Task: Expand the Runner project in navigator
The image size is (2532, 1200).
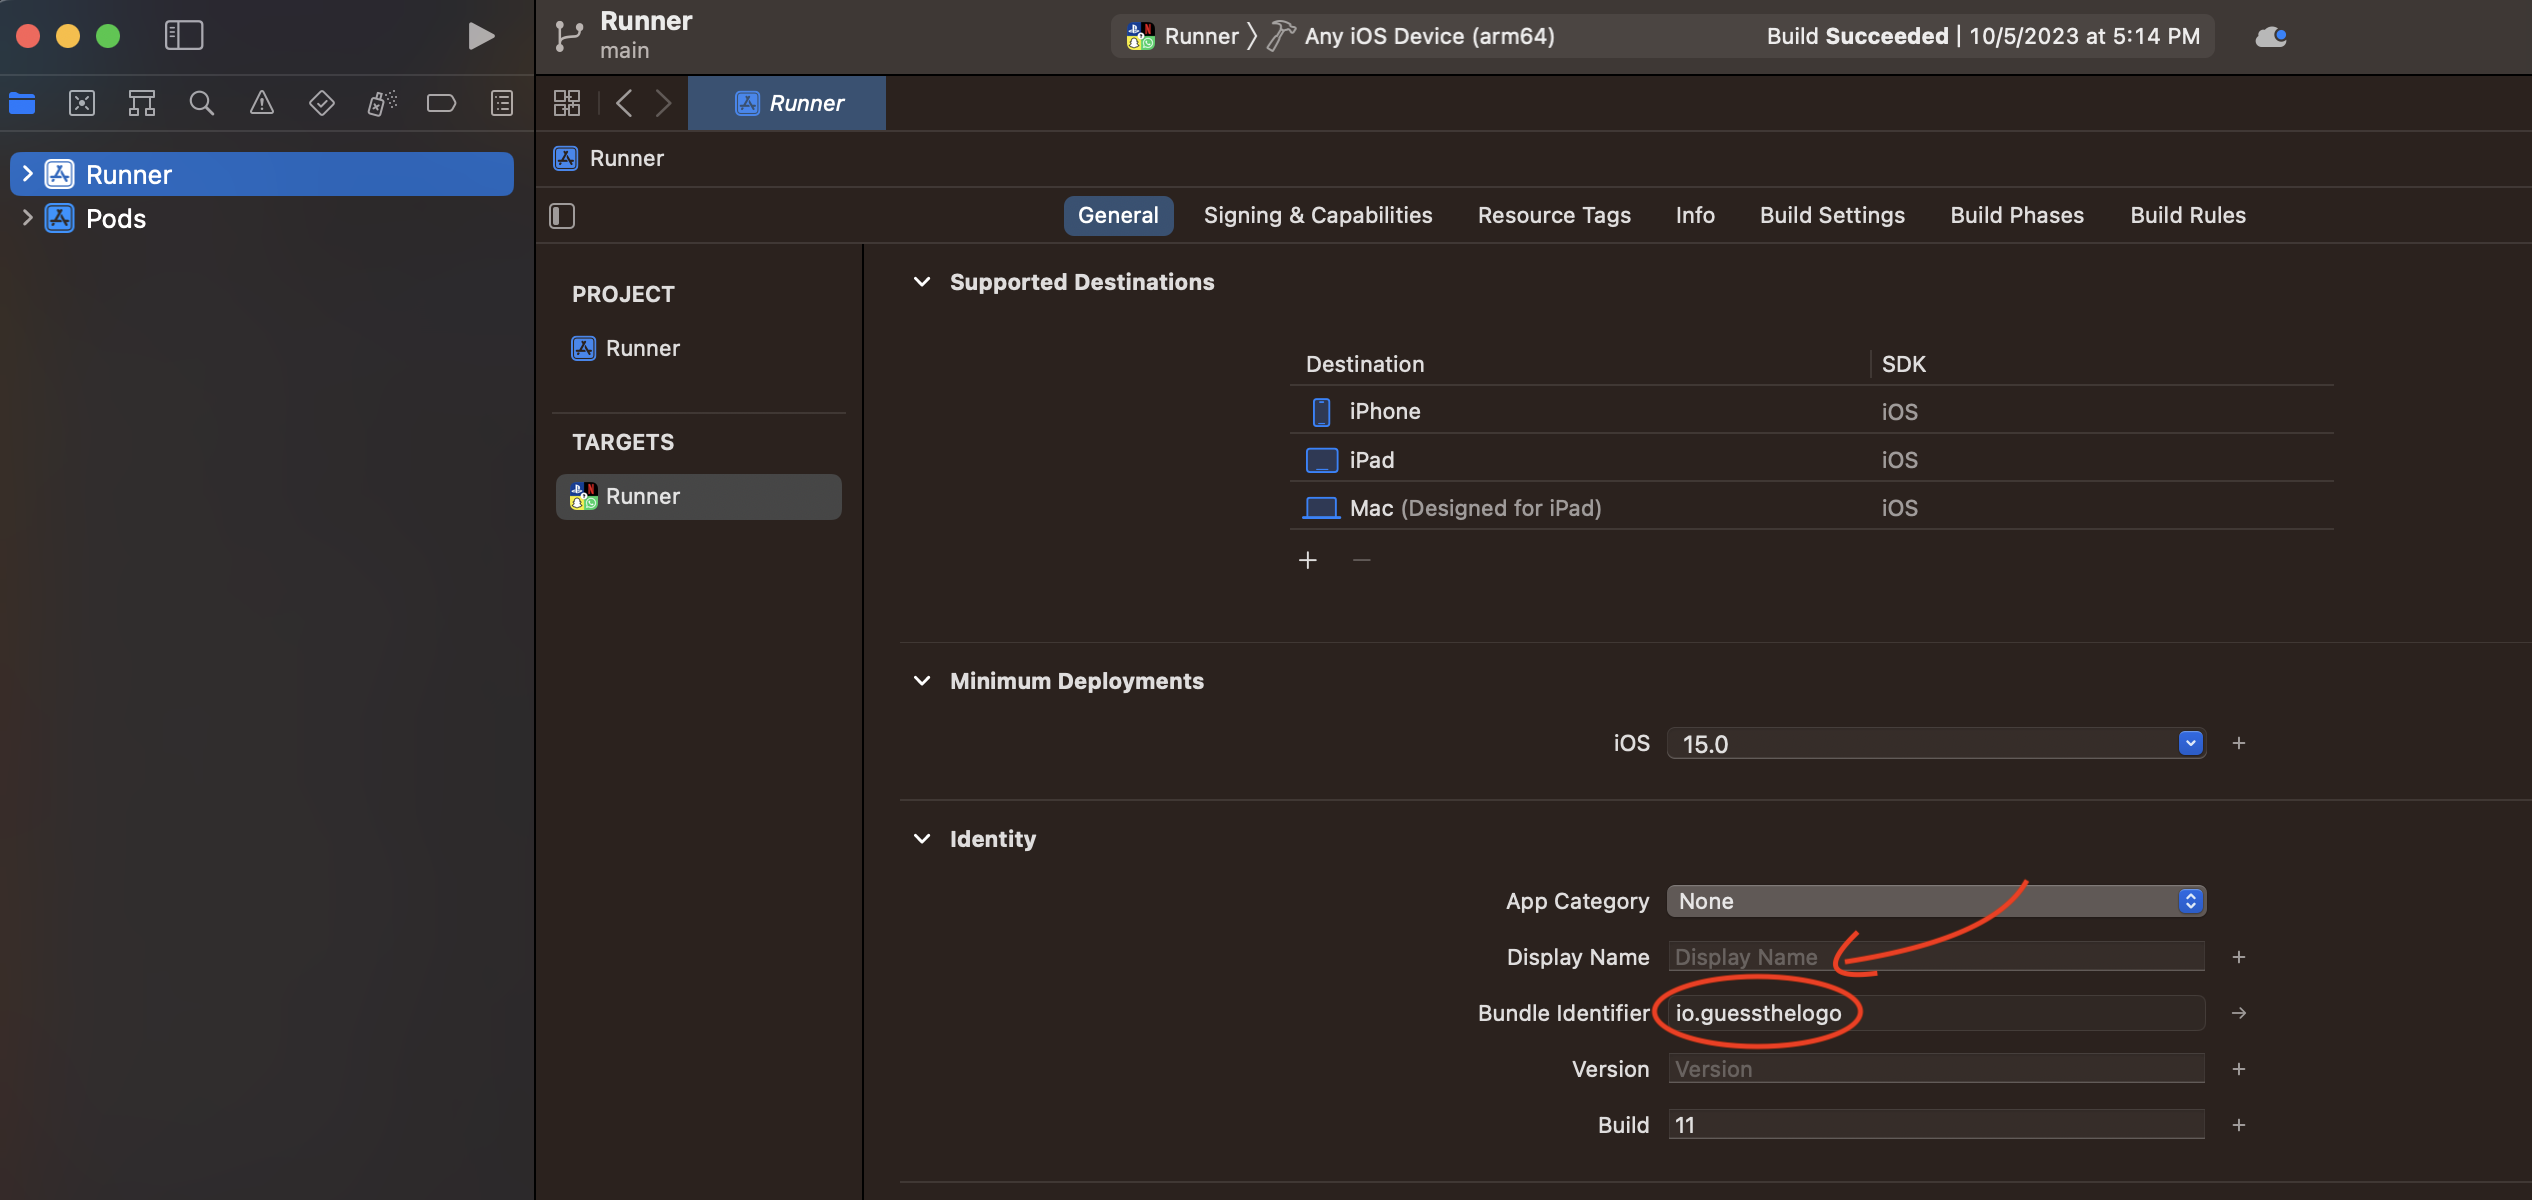Action: [x=27, y=174]
